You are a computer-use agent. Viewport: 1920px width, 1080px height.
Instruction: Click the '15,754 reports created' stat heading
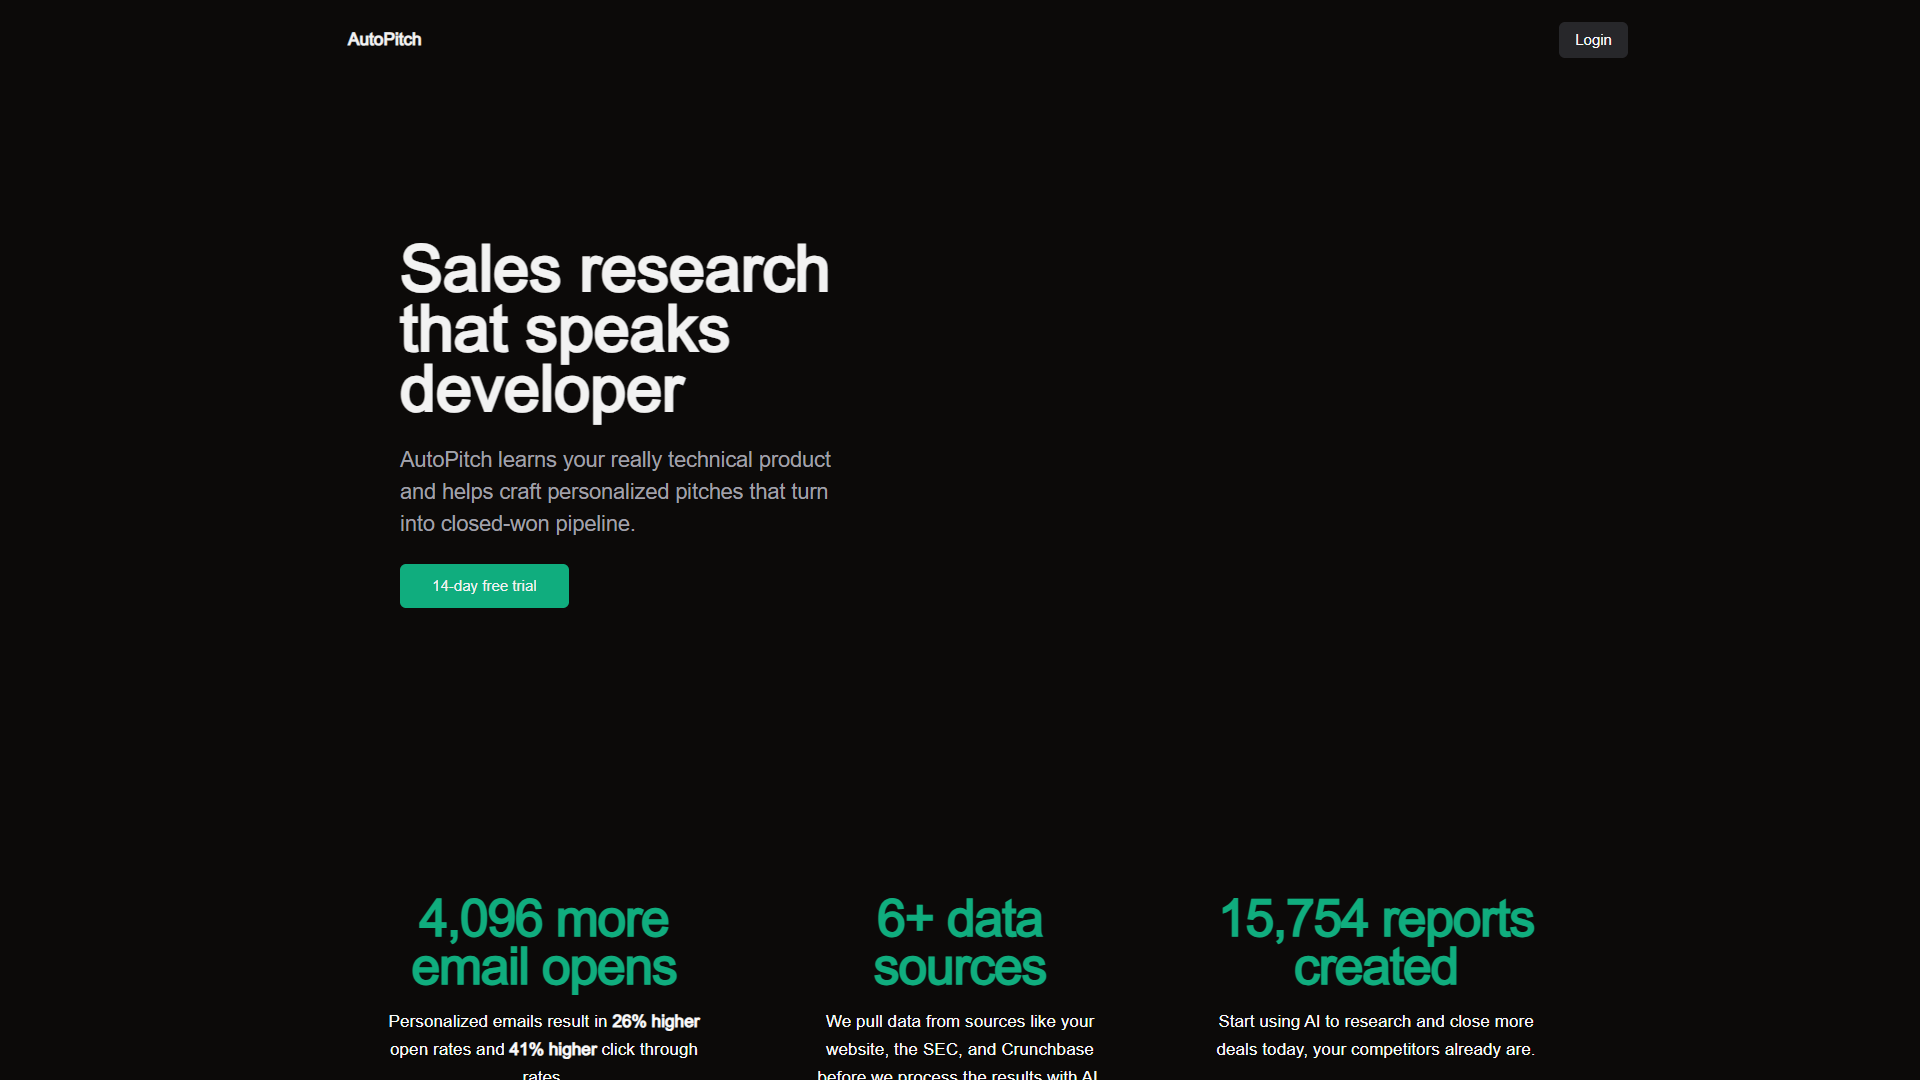1376,943
